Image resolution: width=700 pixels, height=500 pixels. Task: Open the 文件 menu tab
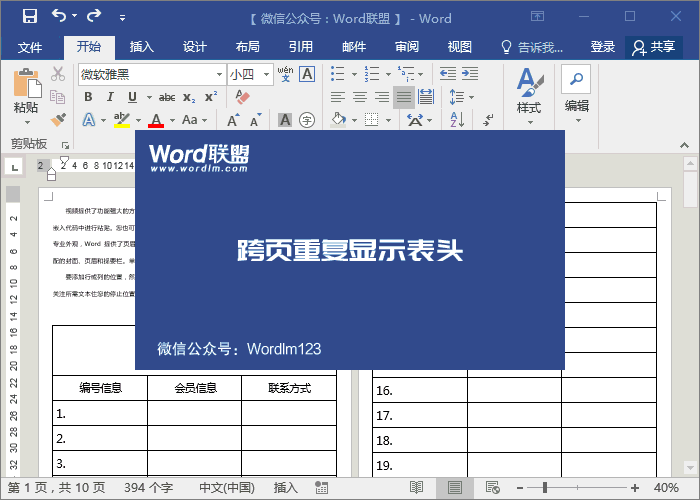click(30, 47)
